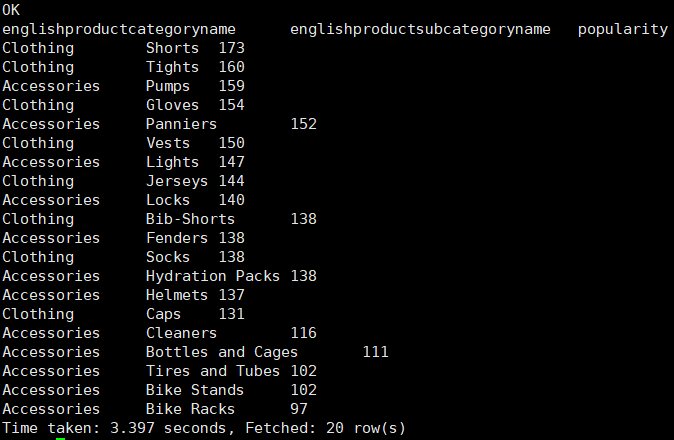
Task: Click the popularity value 111
Action: (376, 352)
